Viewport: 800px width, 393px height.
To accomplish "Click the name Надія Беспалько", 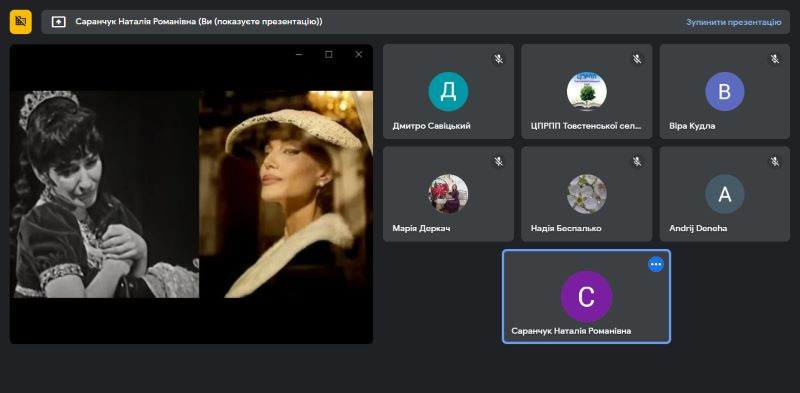I will coord(566,228).
